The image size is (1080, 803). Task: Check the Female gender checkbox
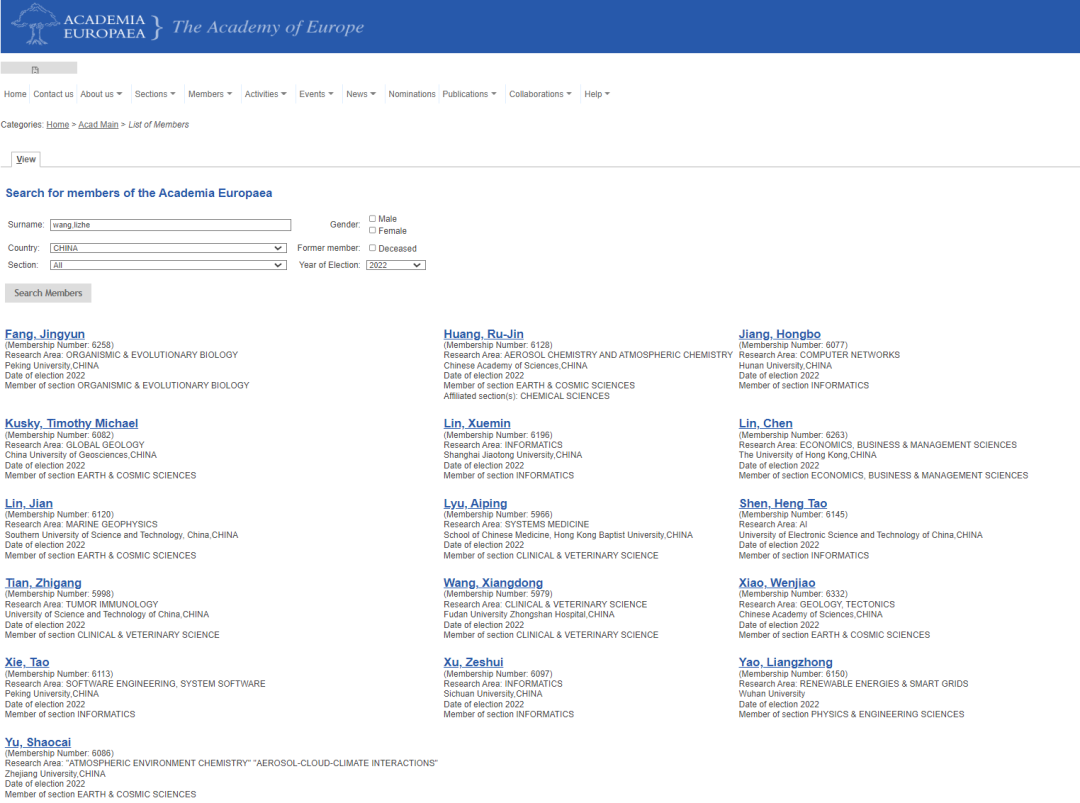(373, 230)
